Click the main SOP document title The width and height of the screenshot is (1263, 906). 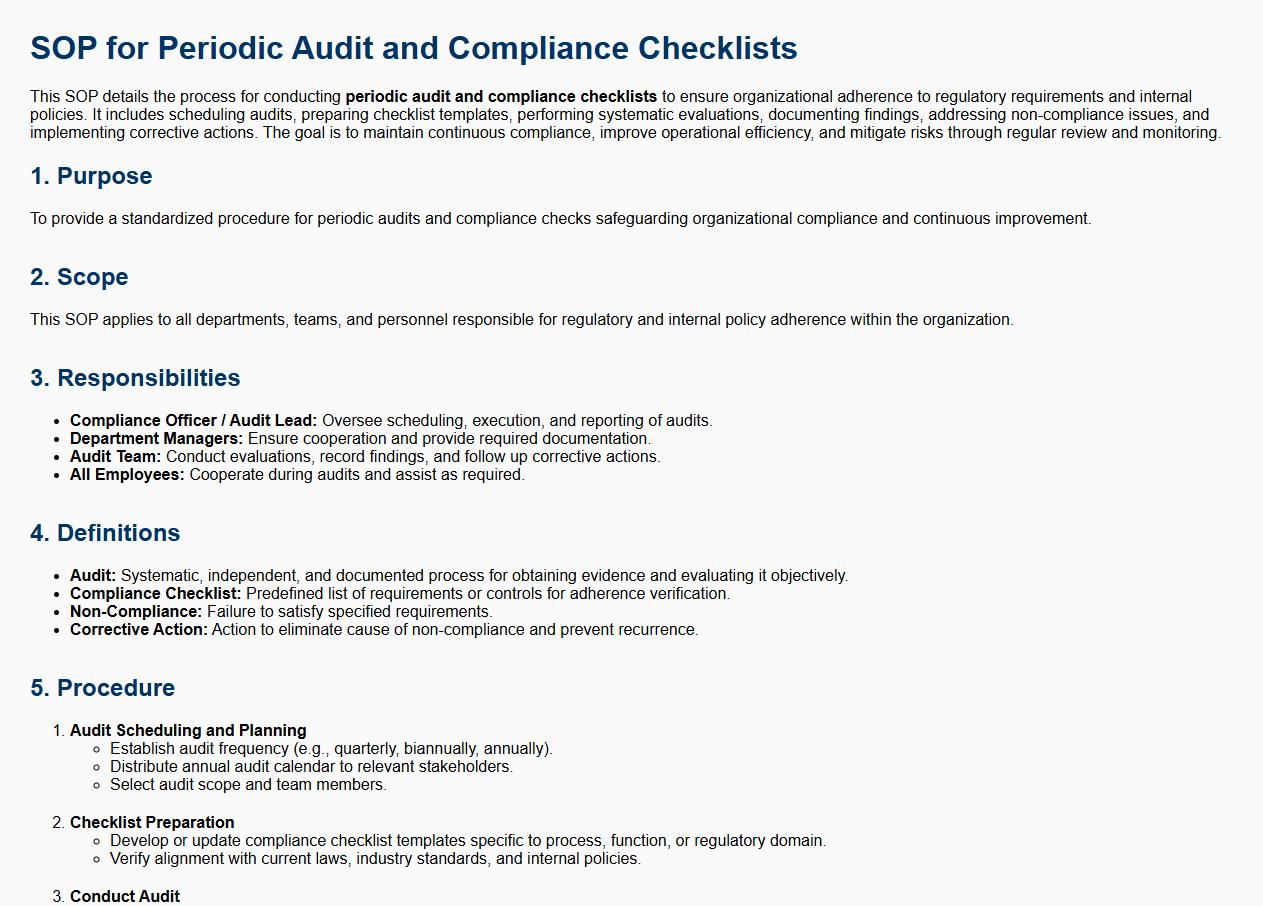tap(413, 48)
